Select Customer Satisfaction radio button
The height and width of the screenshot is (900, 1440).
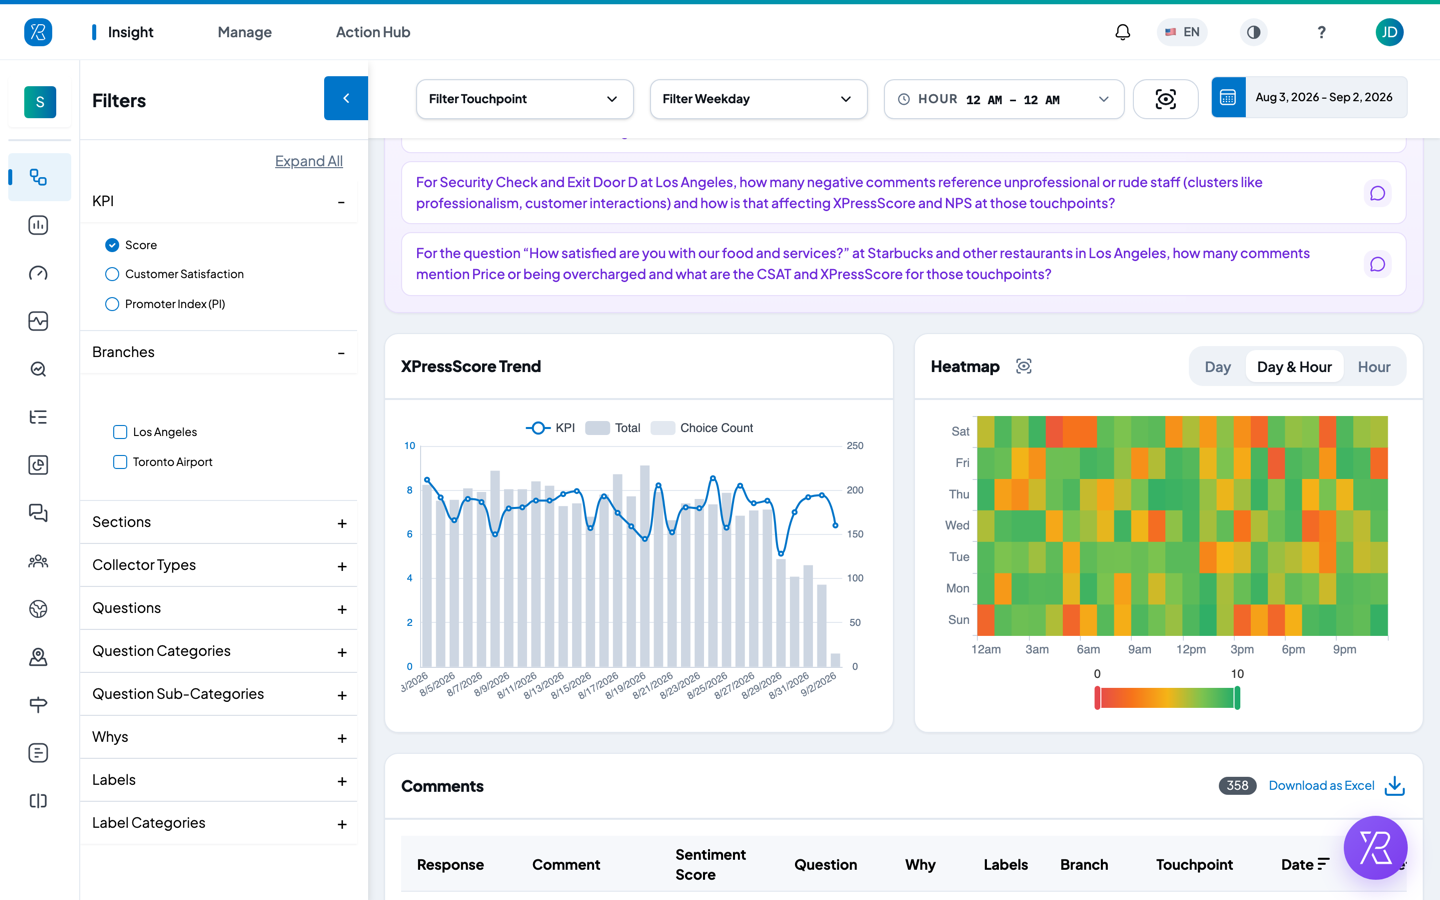pyautogui.click(x=112, y=274)
